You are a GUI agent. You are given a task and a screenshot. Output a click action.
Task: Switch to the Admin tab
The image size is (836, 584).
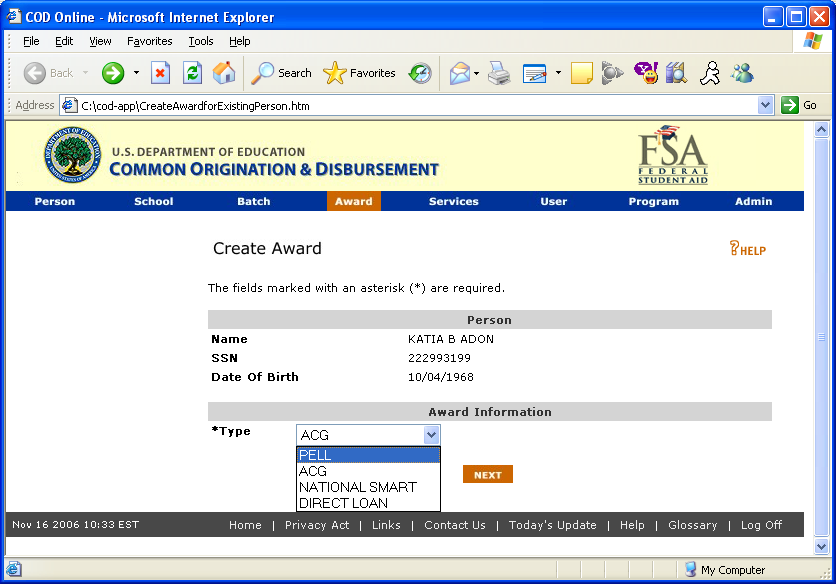point(753,201)
